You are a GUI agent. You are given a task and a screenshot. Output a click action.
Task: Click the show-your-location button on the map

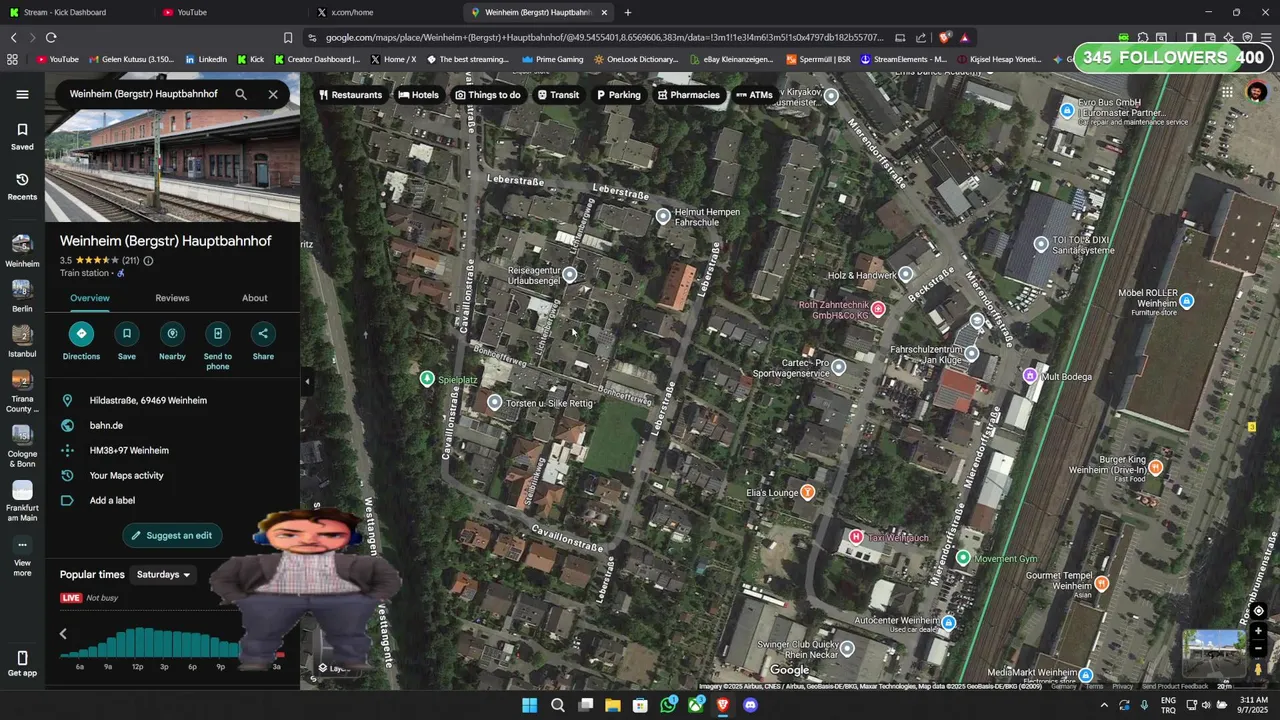coord(1259,611)
